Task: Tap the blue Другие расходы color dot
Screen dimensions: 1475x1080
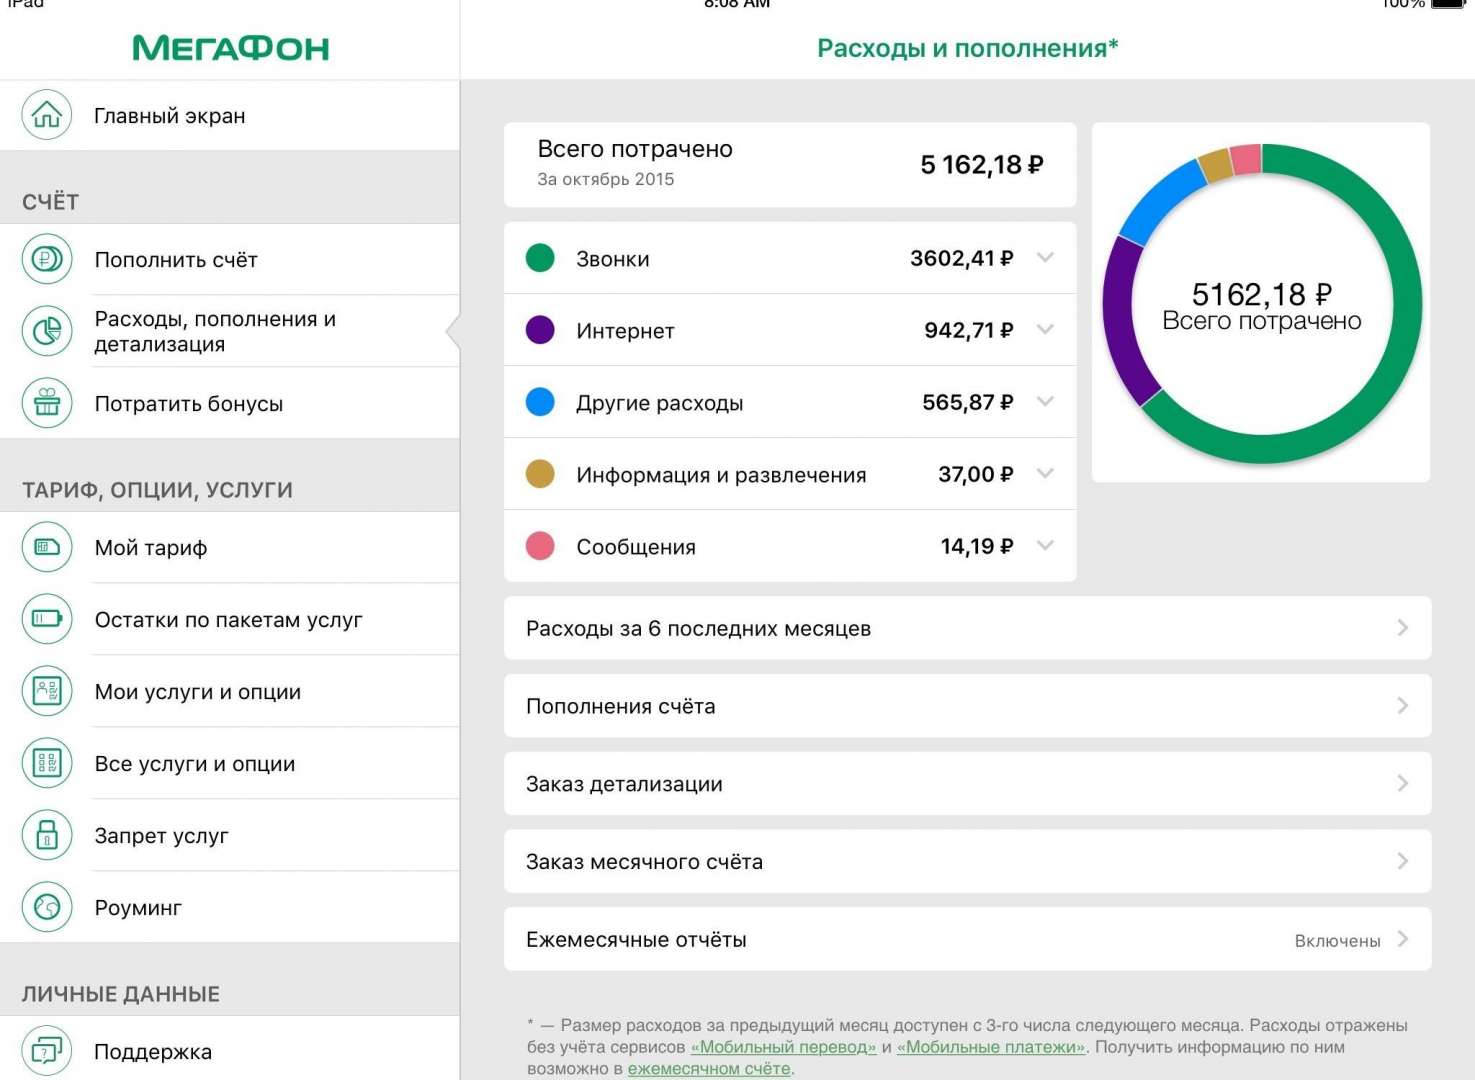Action: click(540, 402)
